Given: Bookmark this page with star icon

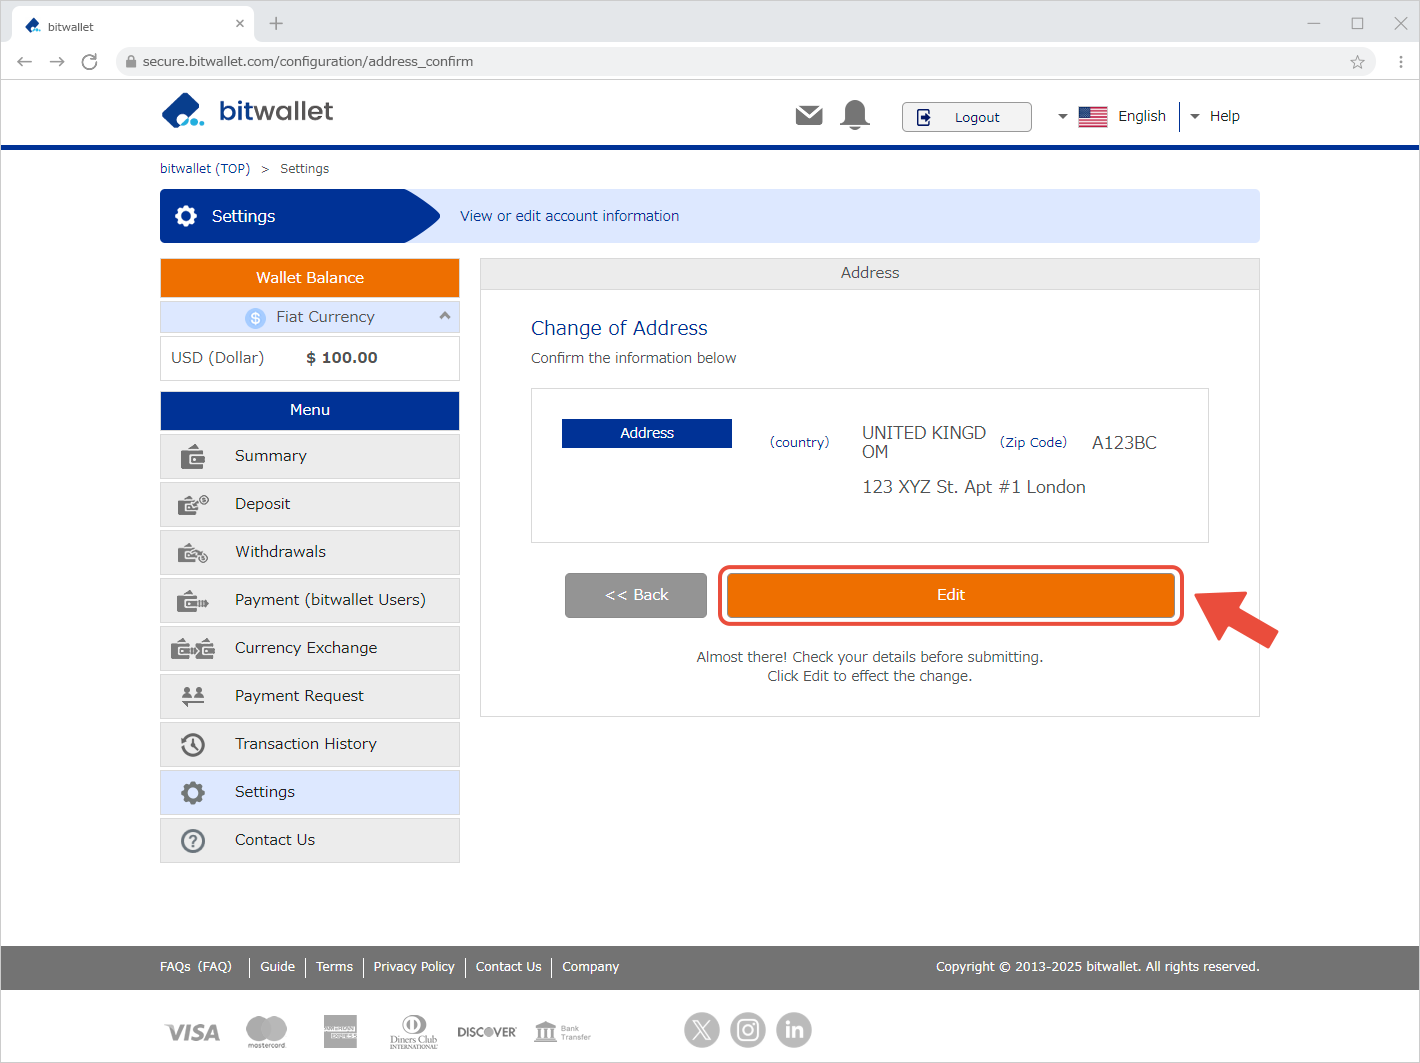Looking at the screenshot, I should point(1357,62).
